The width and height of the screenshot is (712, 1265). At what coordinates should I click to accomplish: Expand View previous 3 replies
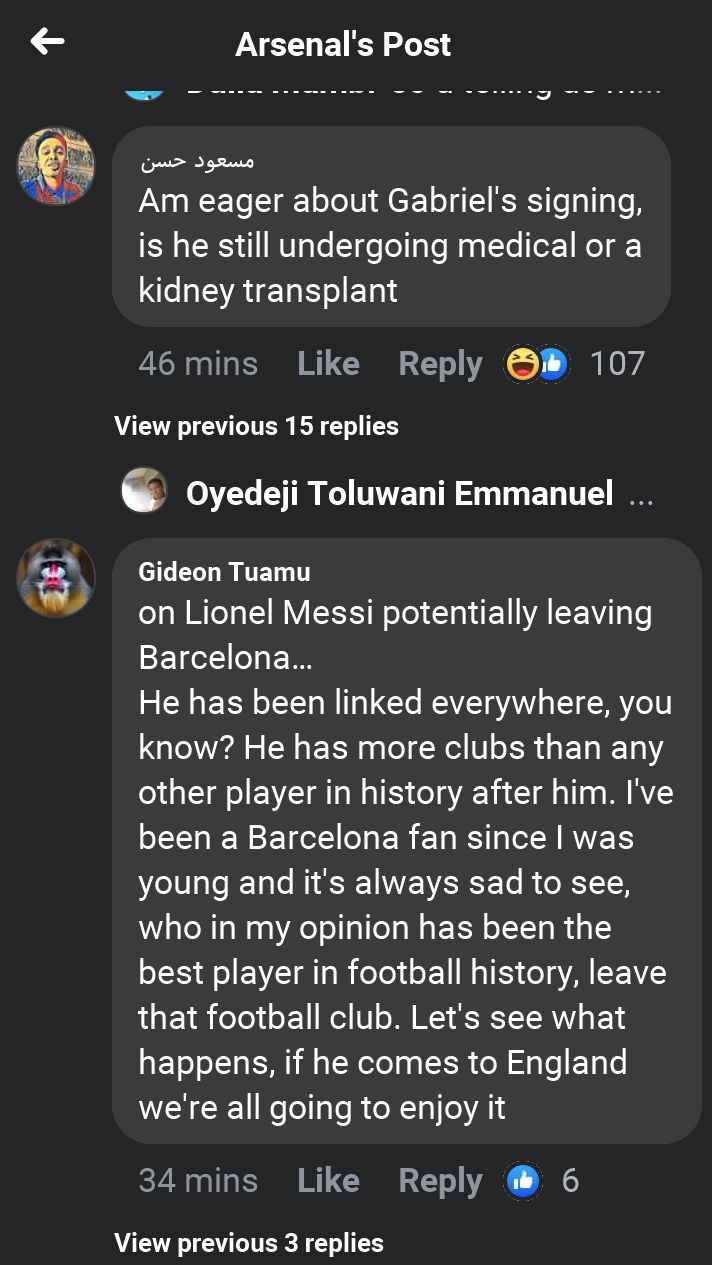point(249,1243)
